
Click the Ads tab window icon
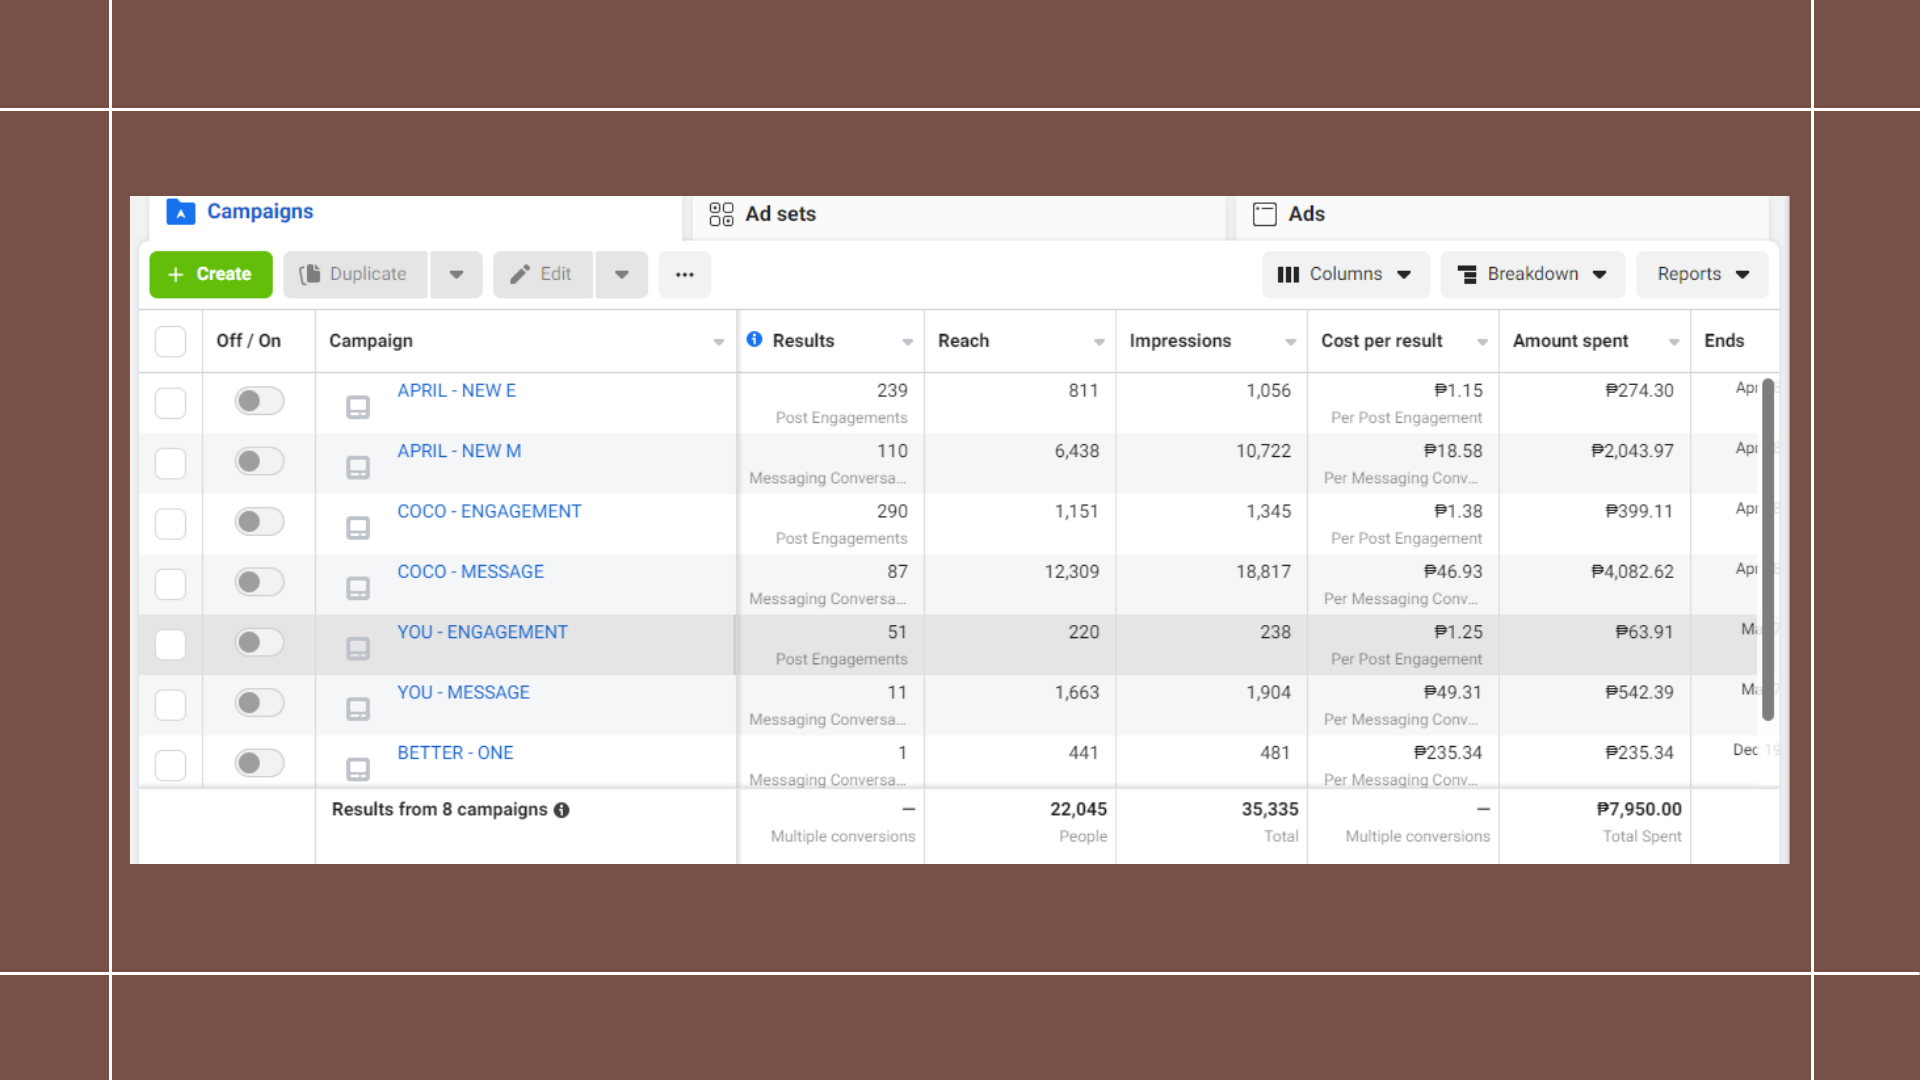click(1265, 214)
